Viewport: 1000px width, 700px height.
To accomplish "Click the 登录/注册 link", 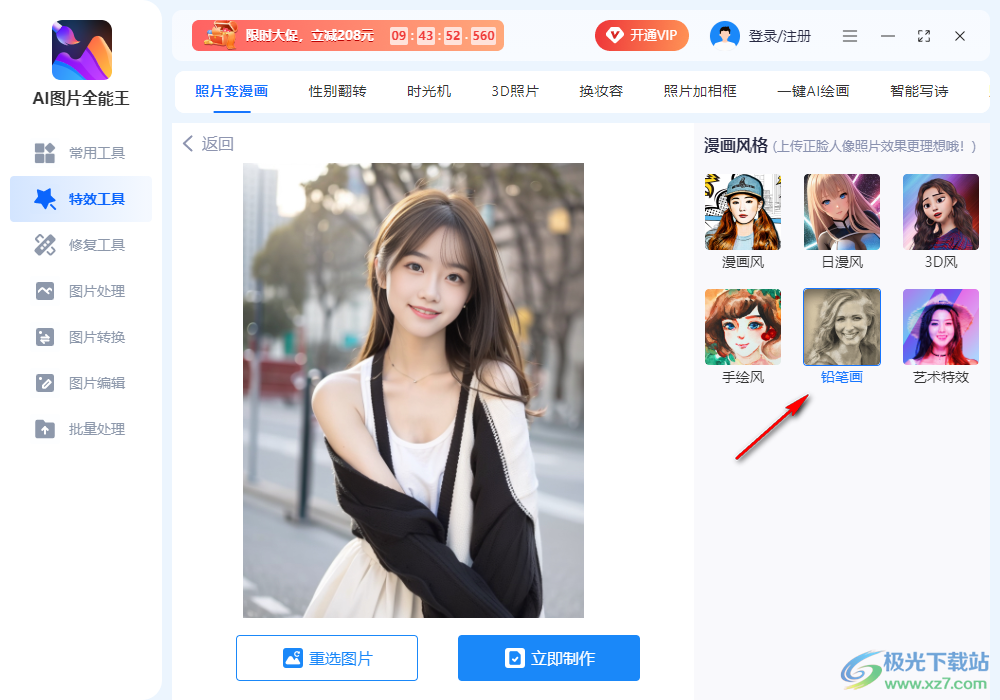I will [782, 34].
